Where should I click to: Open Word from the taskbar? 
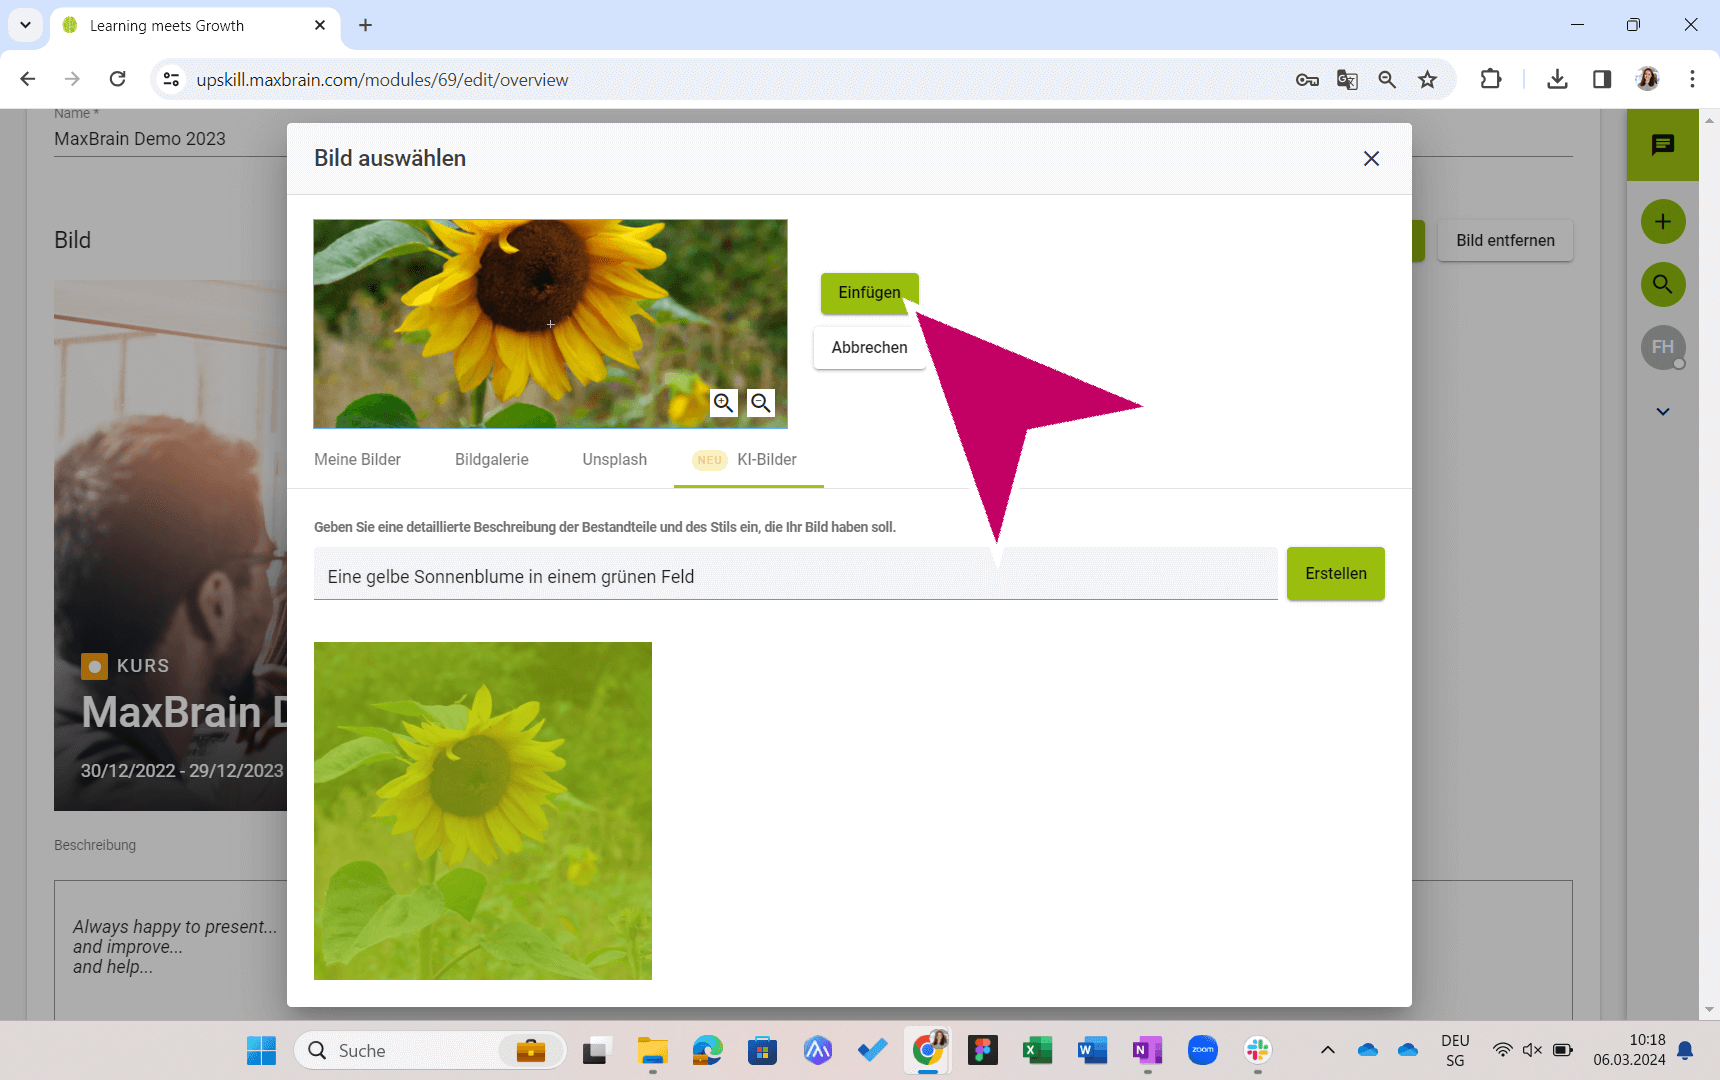1092,1051
